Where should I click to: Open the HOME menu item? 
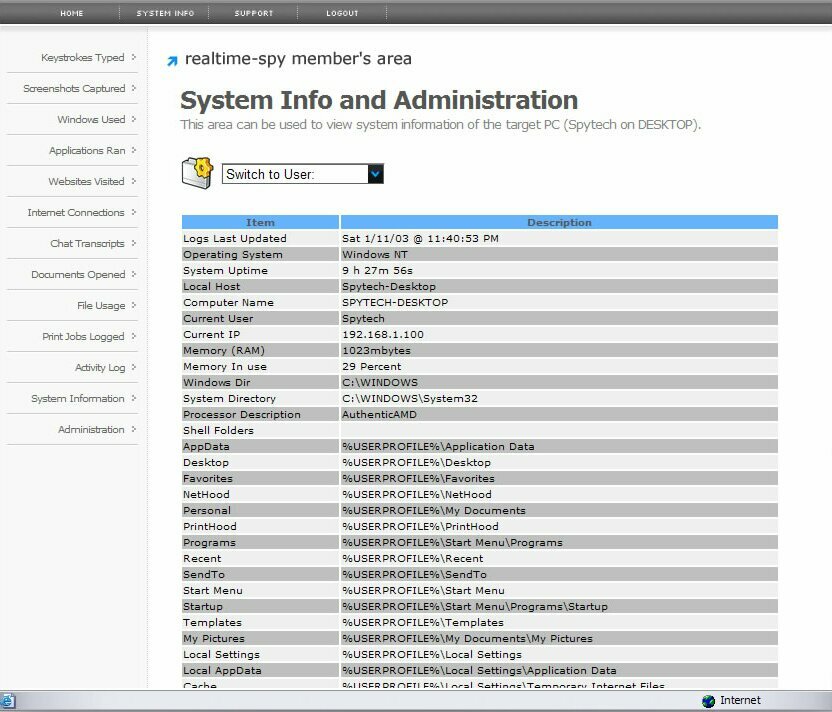tap(72, 13)
